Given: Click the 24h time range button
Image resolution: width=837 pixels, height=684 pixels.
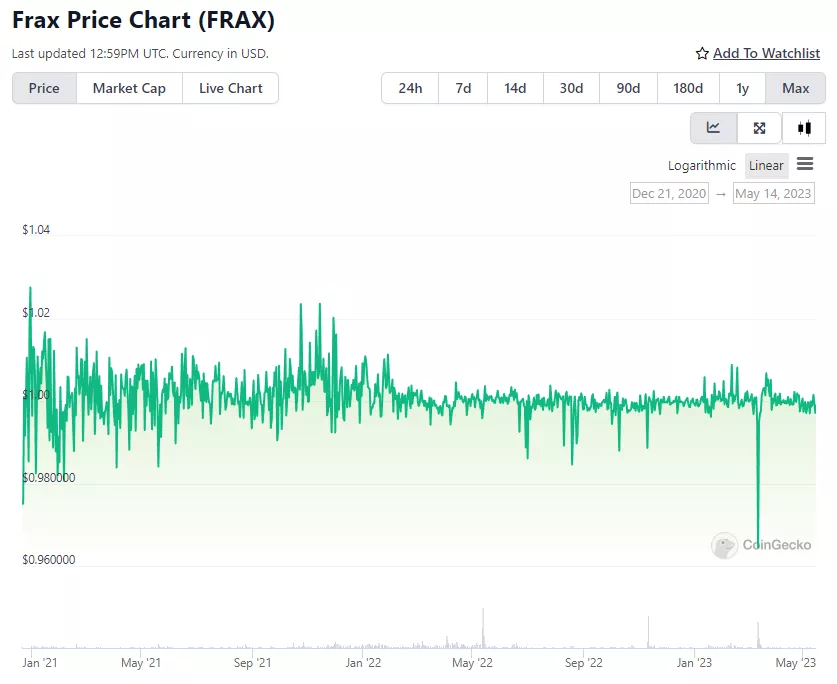Looking at the screenshot, I should tap(409, 88).
